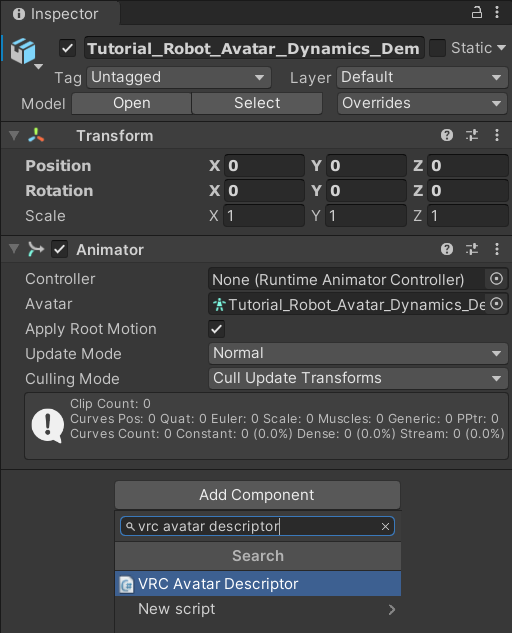Click the Scale X field
This screenshot has width=512, height=633.
point(264,216)
